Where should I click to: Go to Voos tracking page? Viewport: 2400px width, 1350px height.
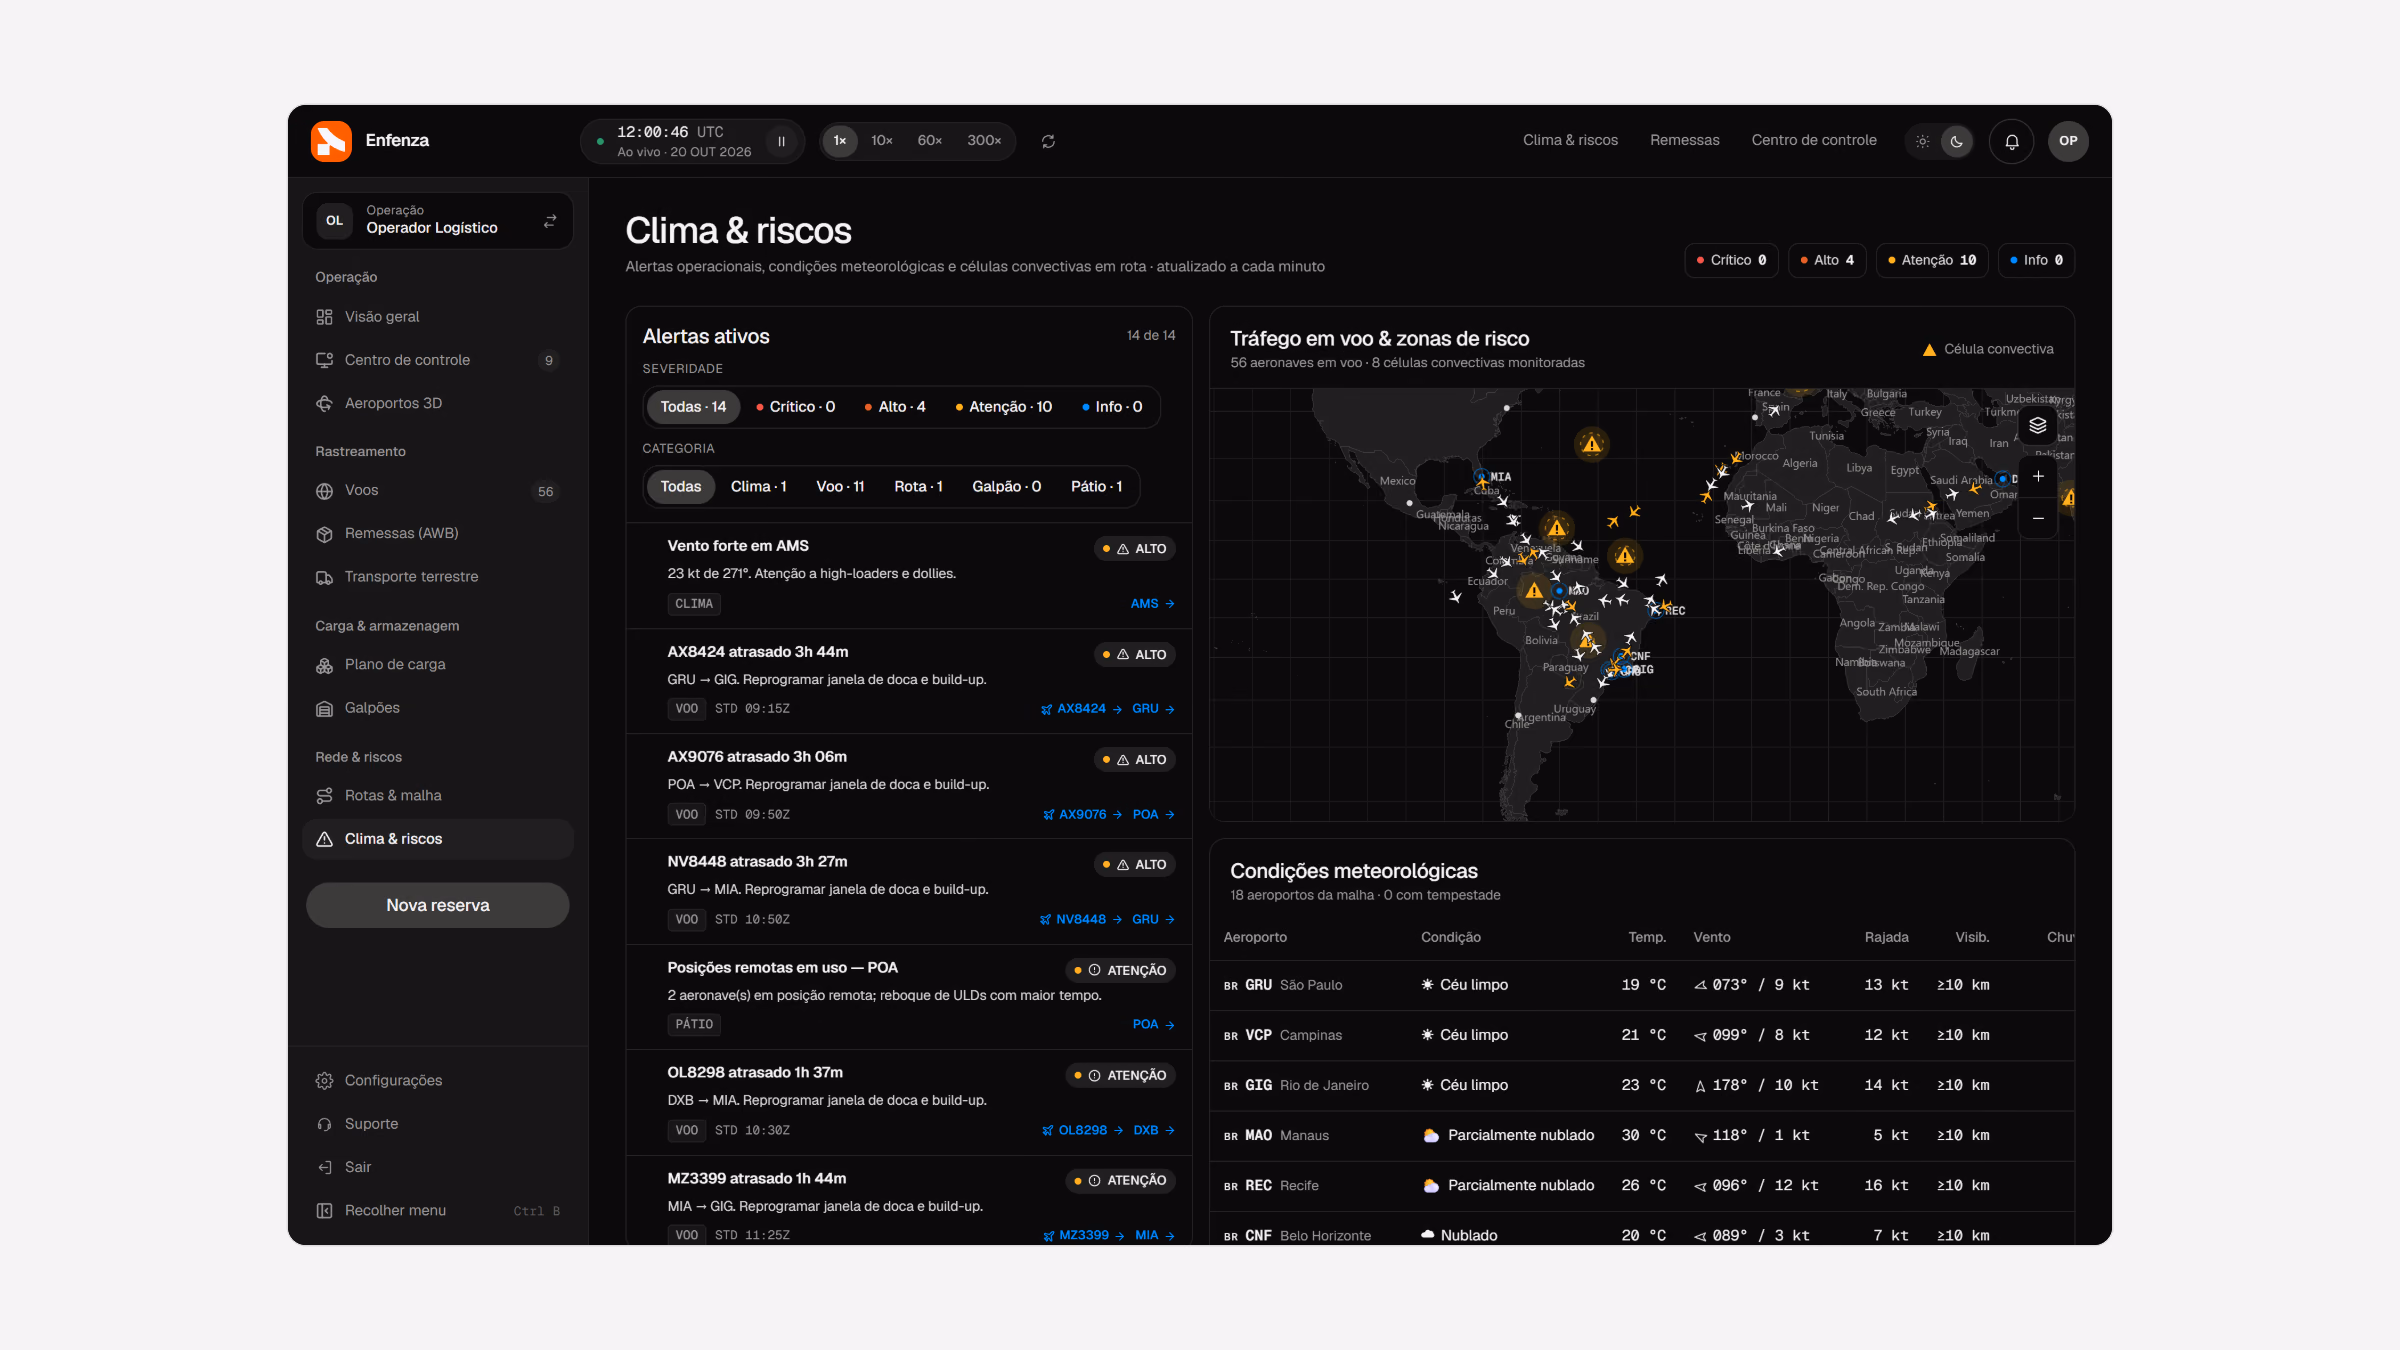(438, 491)
